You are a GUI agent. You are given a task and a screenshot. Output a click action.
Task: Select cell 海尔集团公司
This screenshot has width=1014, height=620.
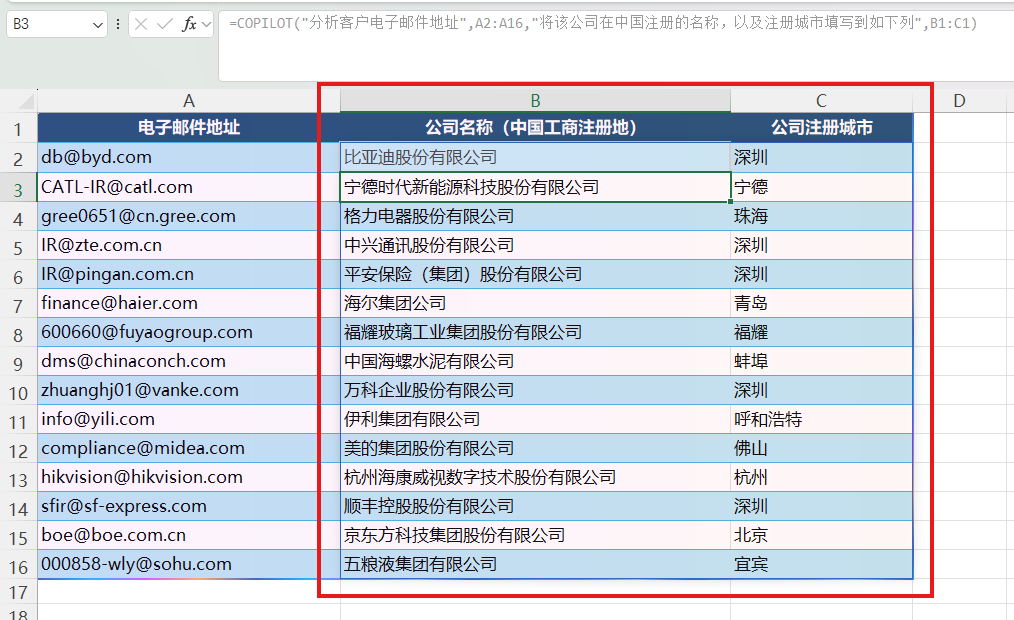click(535, 303)
